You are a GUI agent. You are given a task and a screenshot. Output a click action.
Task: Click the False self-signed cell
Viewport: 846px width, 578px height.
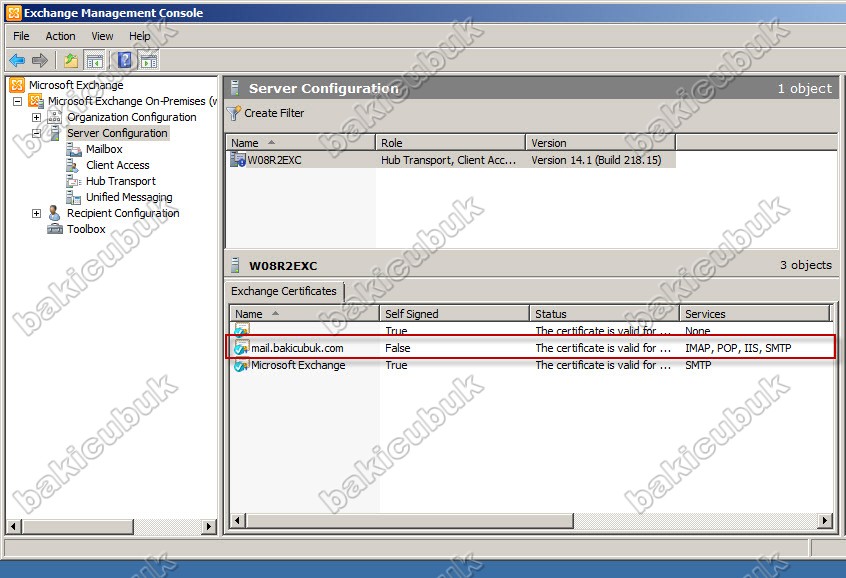[x=398, y=348]
